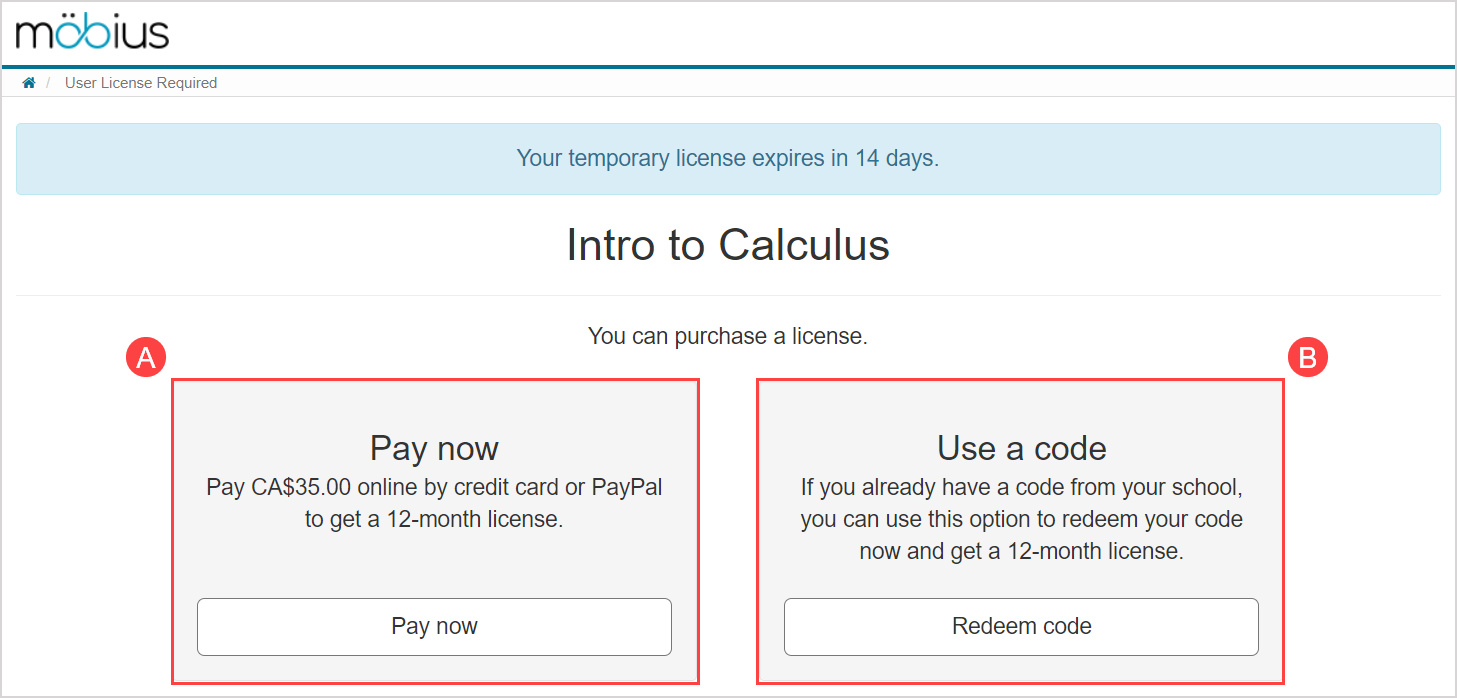Click the "You can purchase a license." text
Image resolution: width=1457 pixels, height=698 pixels.
click(728, 336)
